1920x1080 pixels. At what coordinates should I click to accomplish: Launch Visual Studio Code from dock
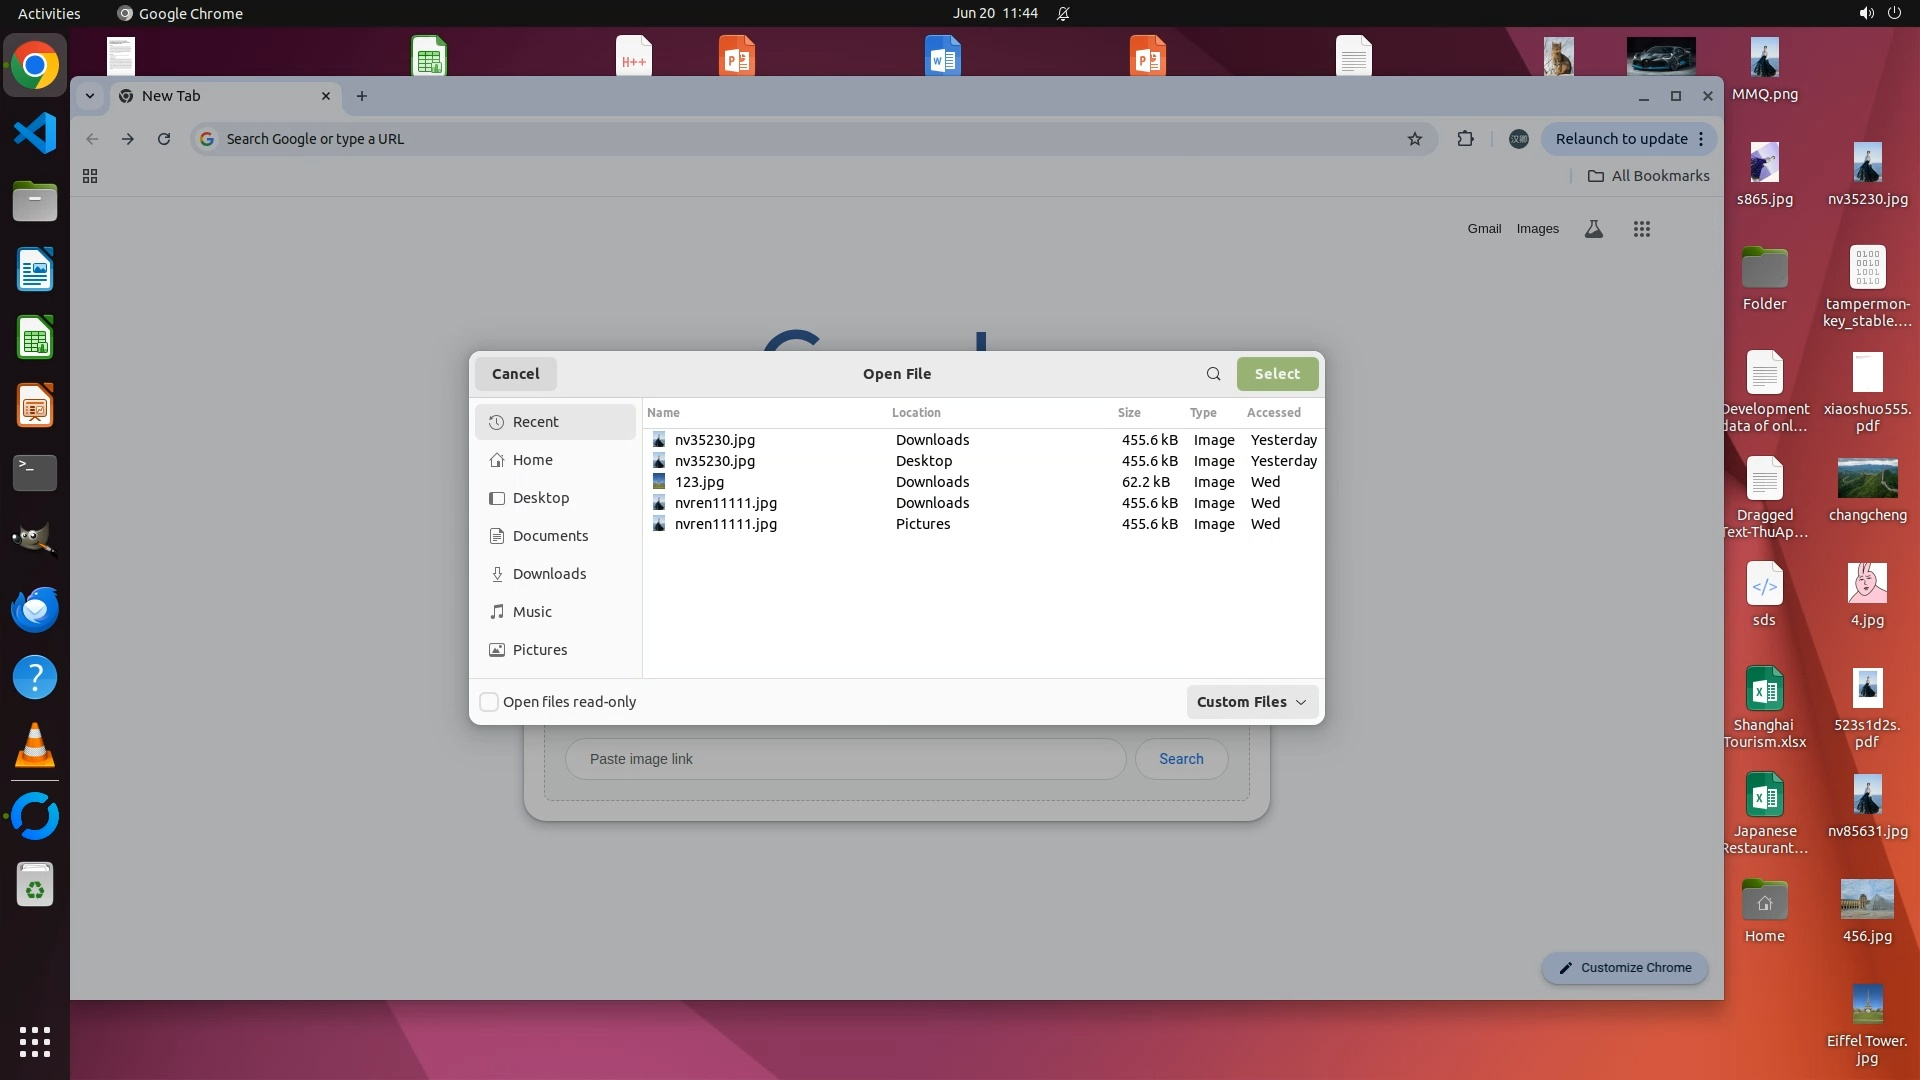pyautogui.click(x=35, y=134)
